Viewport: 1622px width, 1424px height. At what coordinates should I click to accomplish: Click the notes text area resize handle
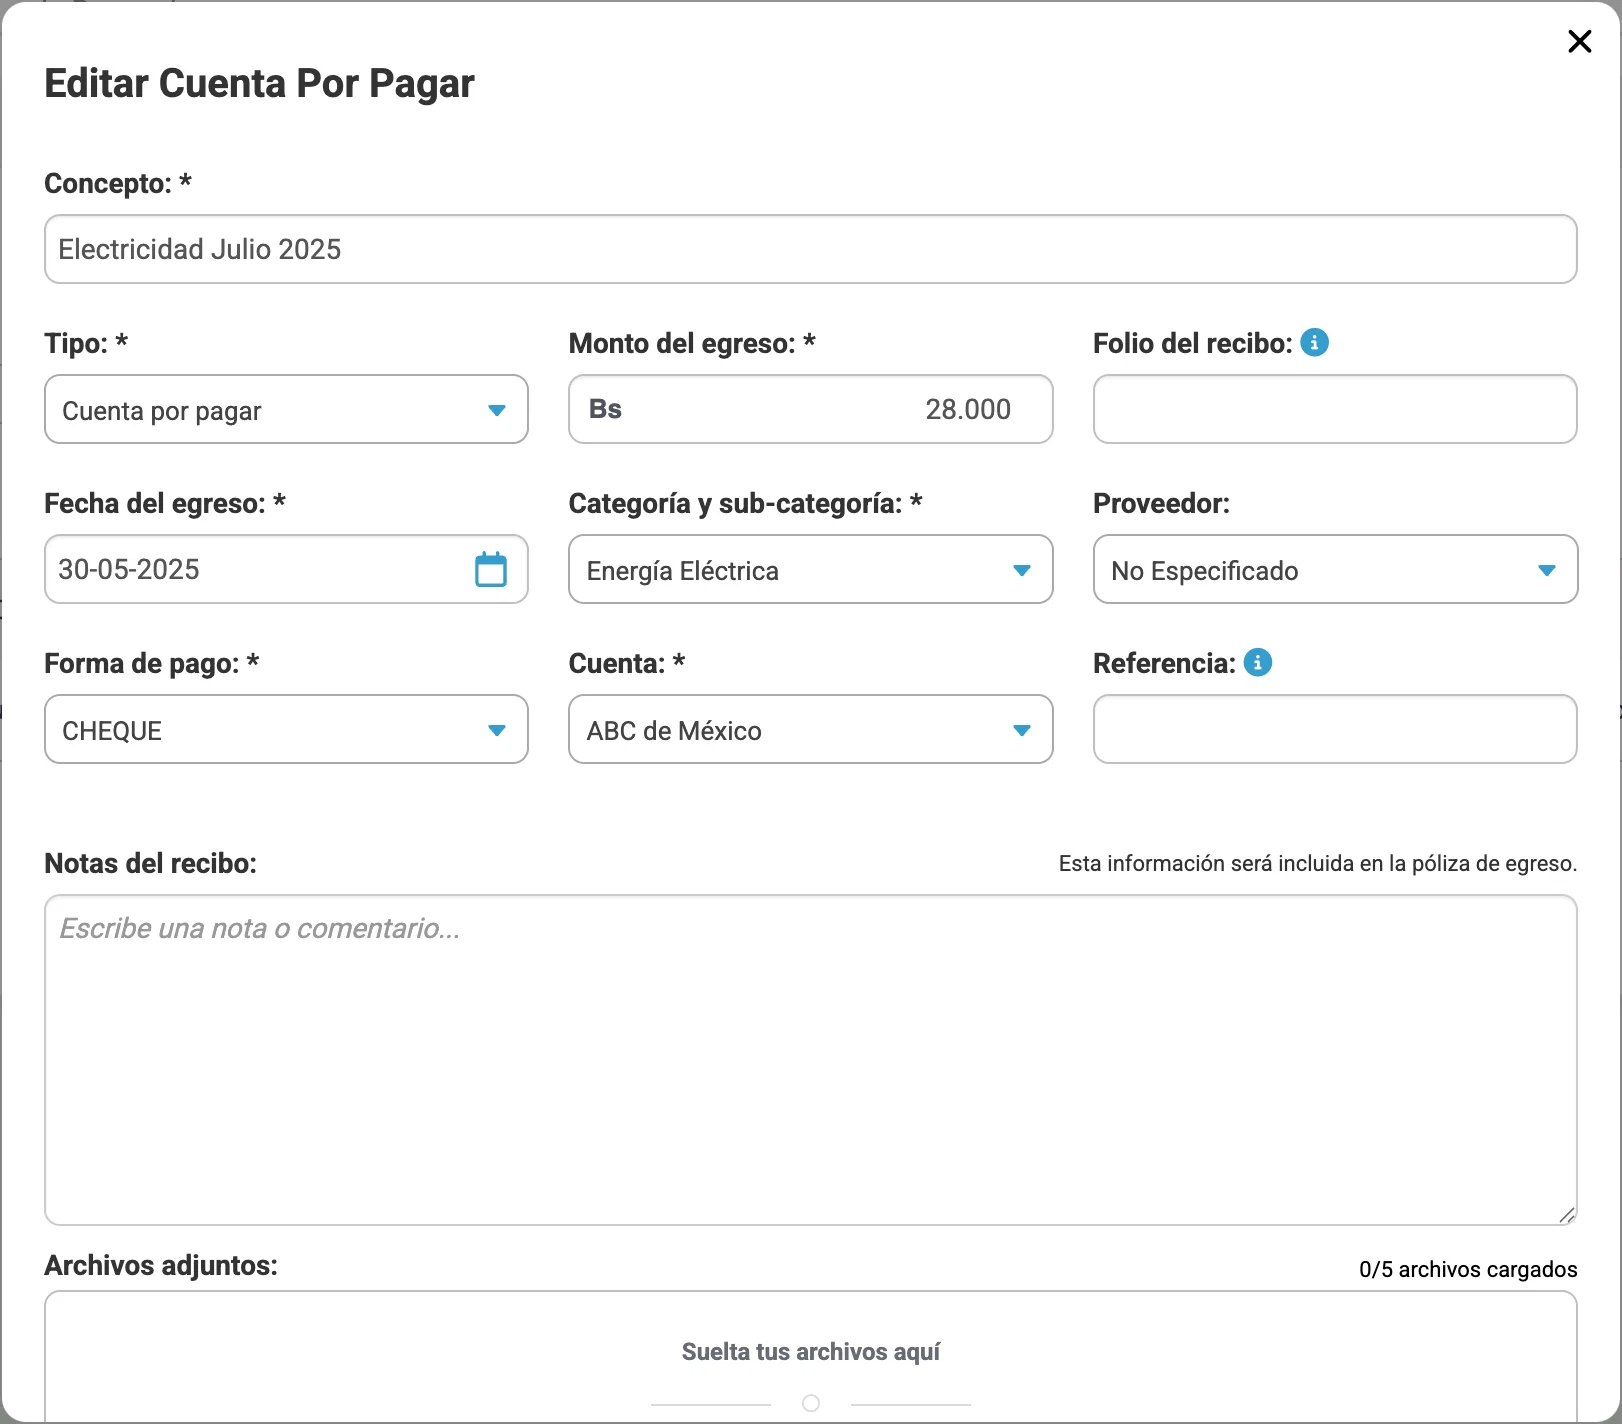1566,1214
